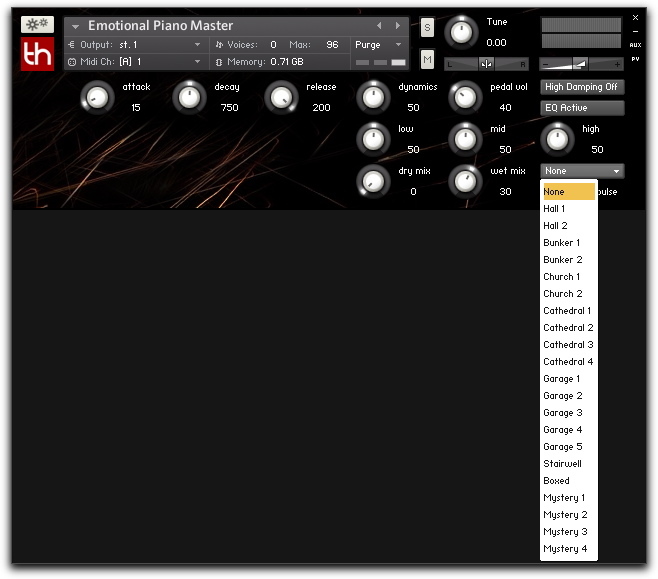
Task: Open the impulse None dropdown
Action: point(582,171)
